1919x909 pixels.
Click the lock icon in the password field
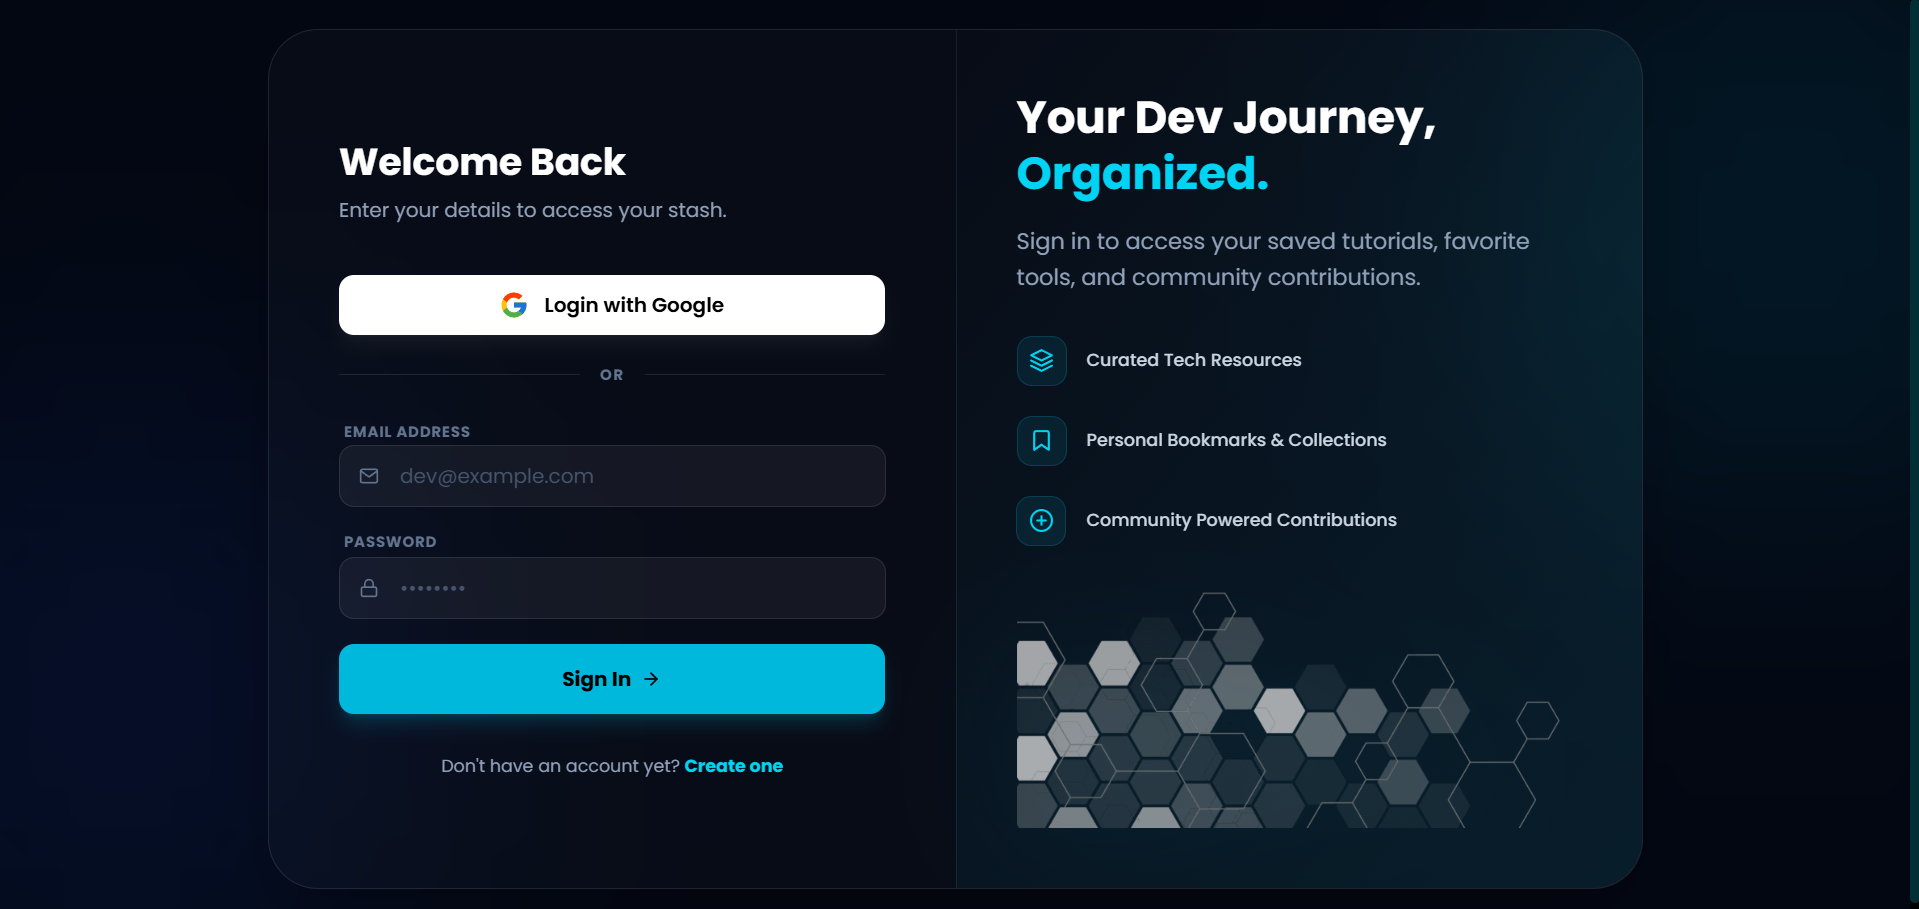[369, 588]
